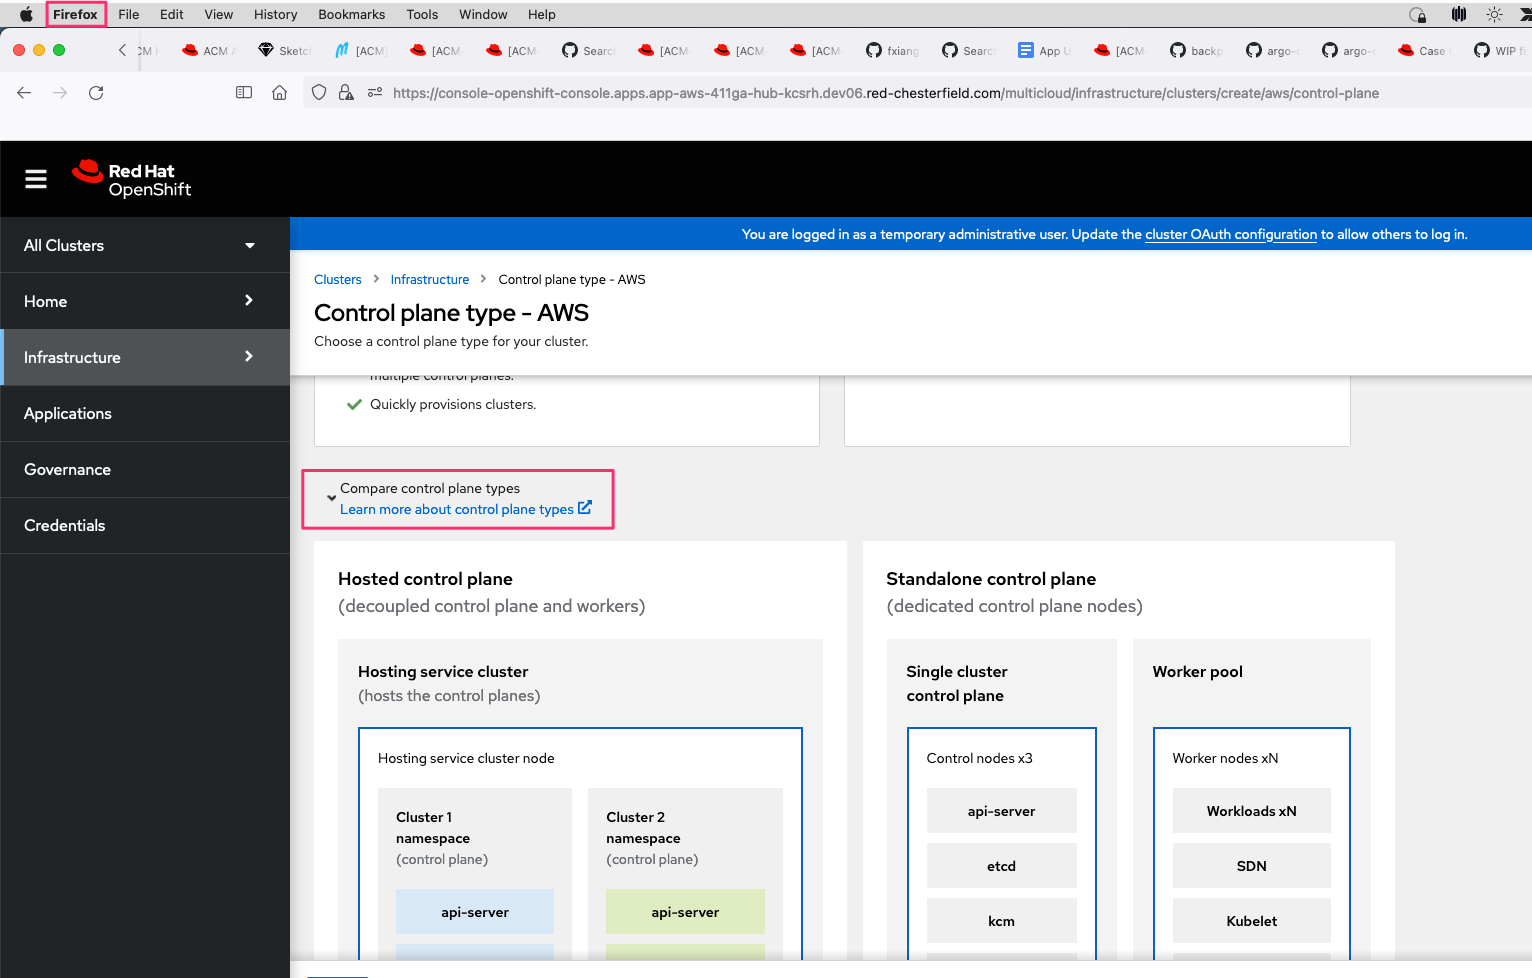Click the SDN box under Worker nodes
The image size is (1532, 978).
click(x=1252, y=866)
